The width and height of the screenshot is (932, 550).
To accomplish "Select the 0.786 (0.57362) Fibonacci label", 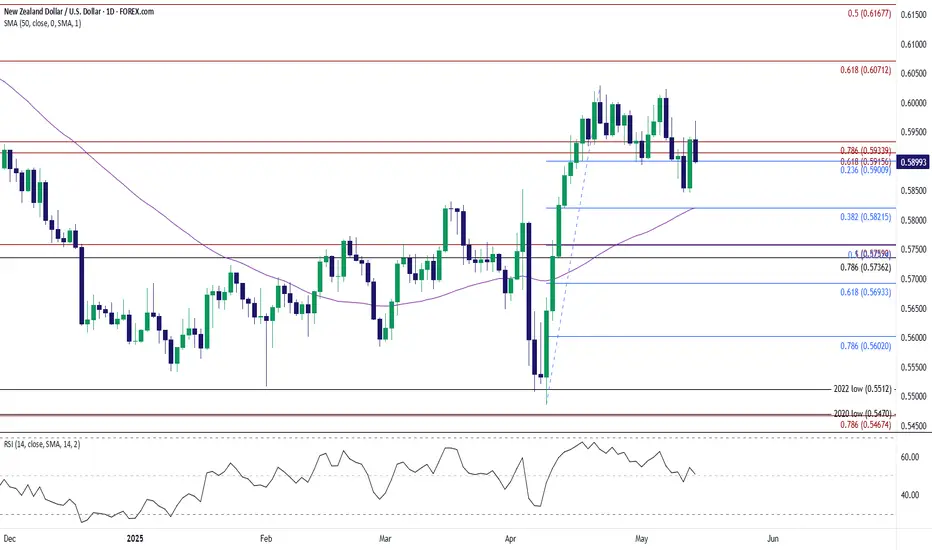I will point(865,268).
